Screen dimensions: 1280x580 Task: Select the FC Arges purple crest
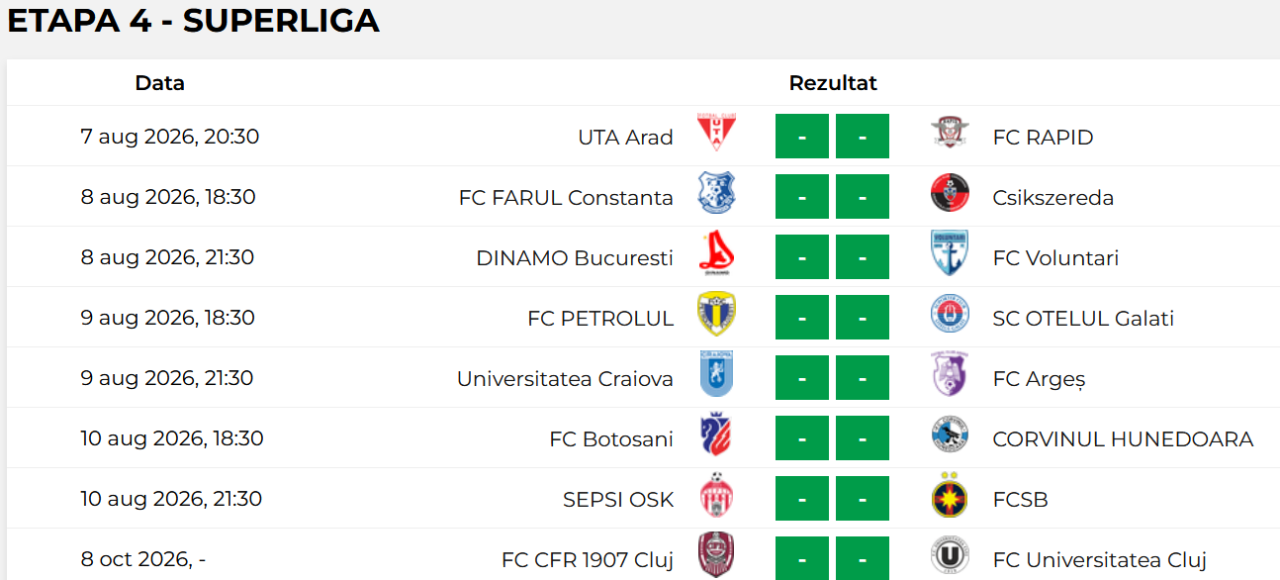(949, 374)
